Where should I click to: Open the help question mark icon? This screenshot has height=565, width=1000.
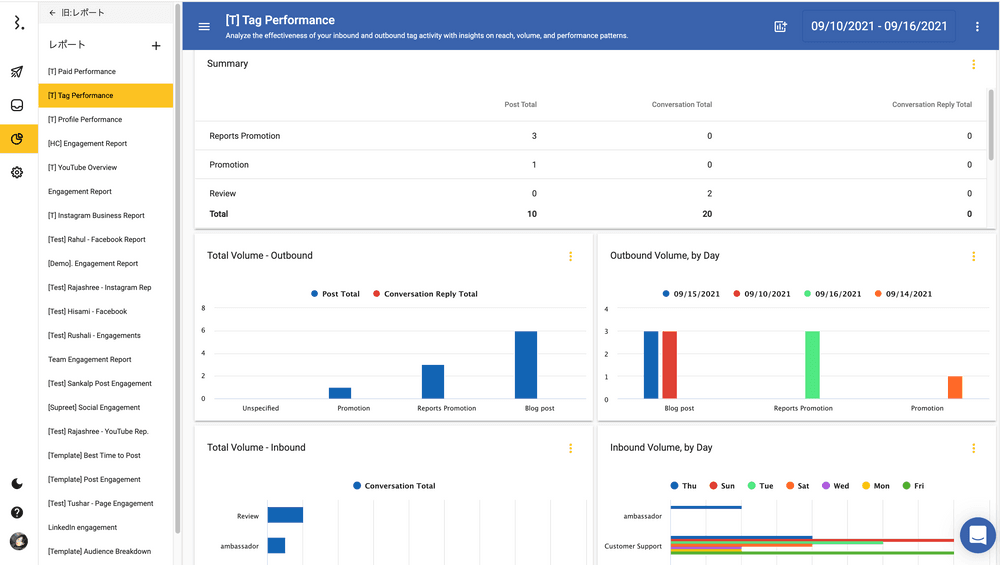click(x=17, y=513)
